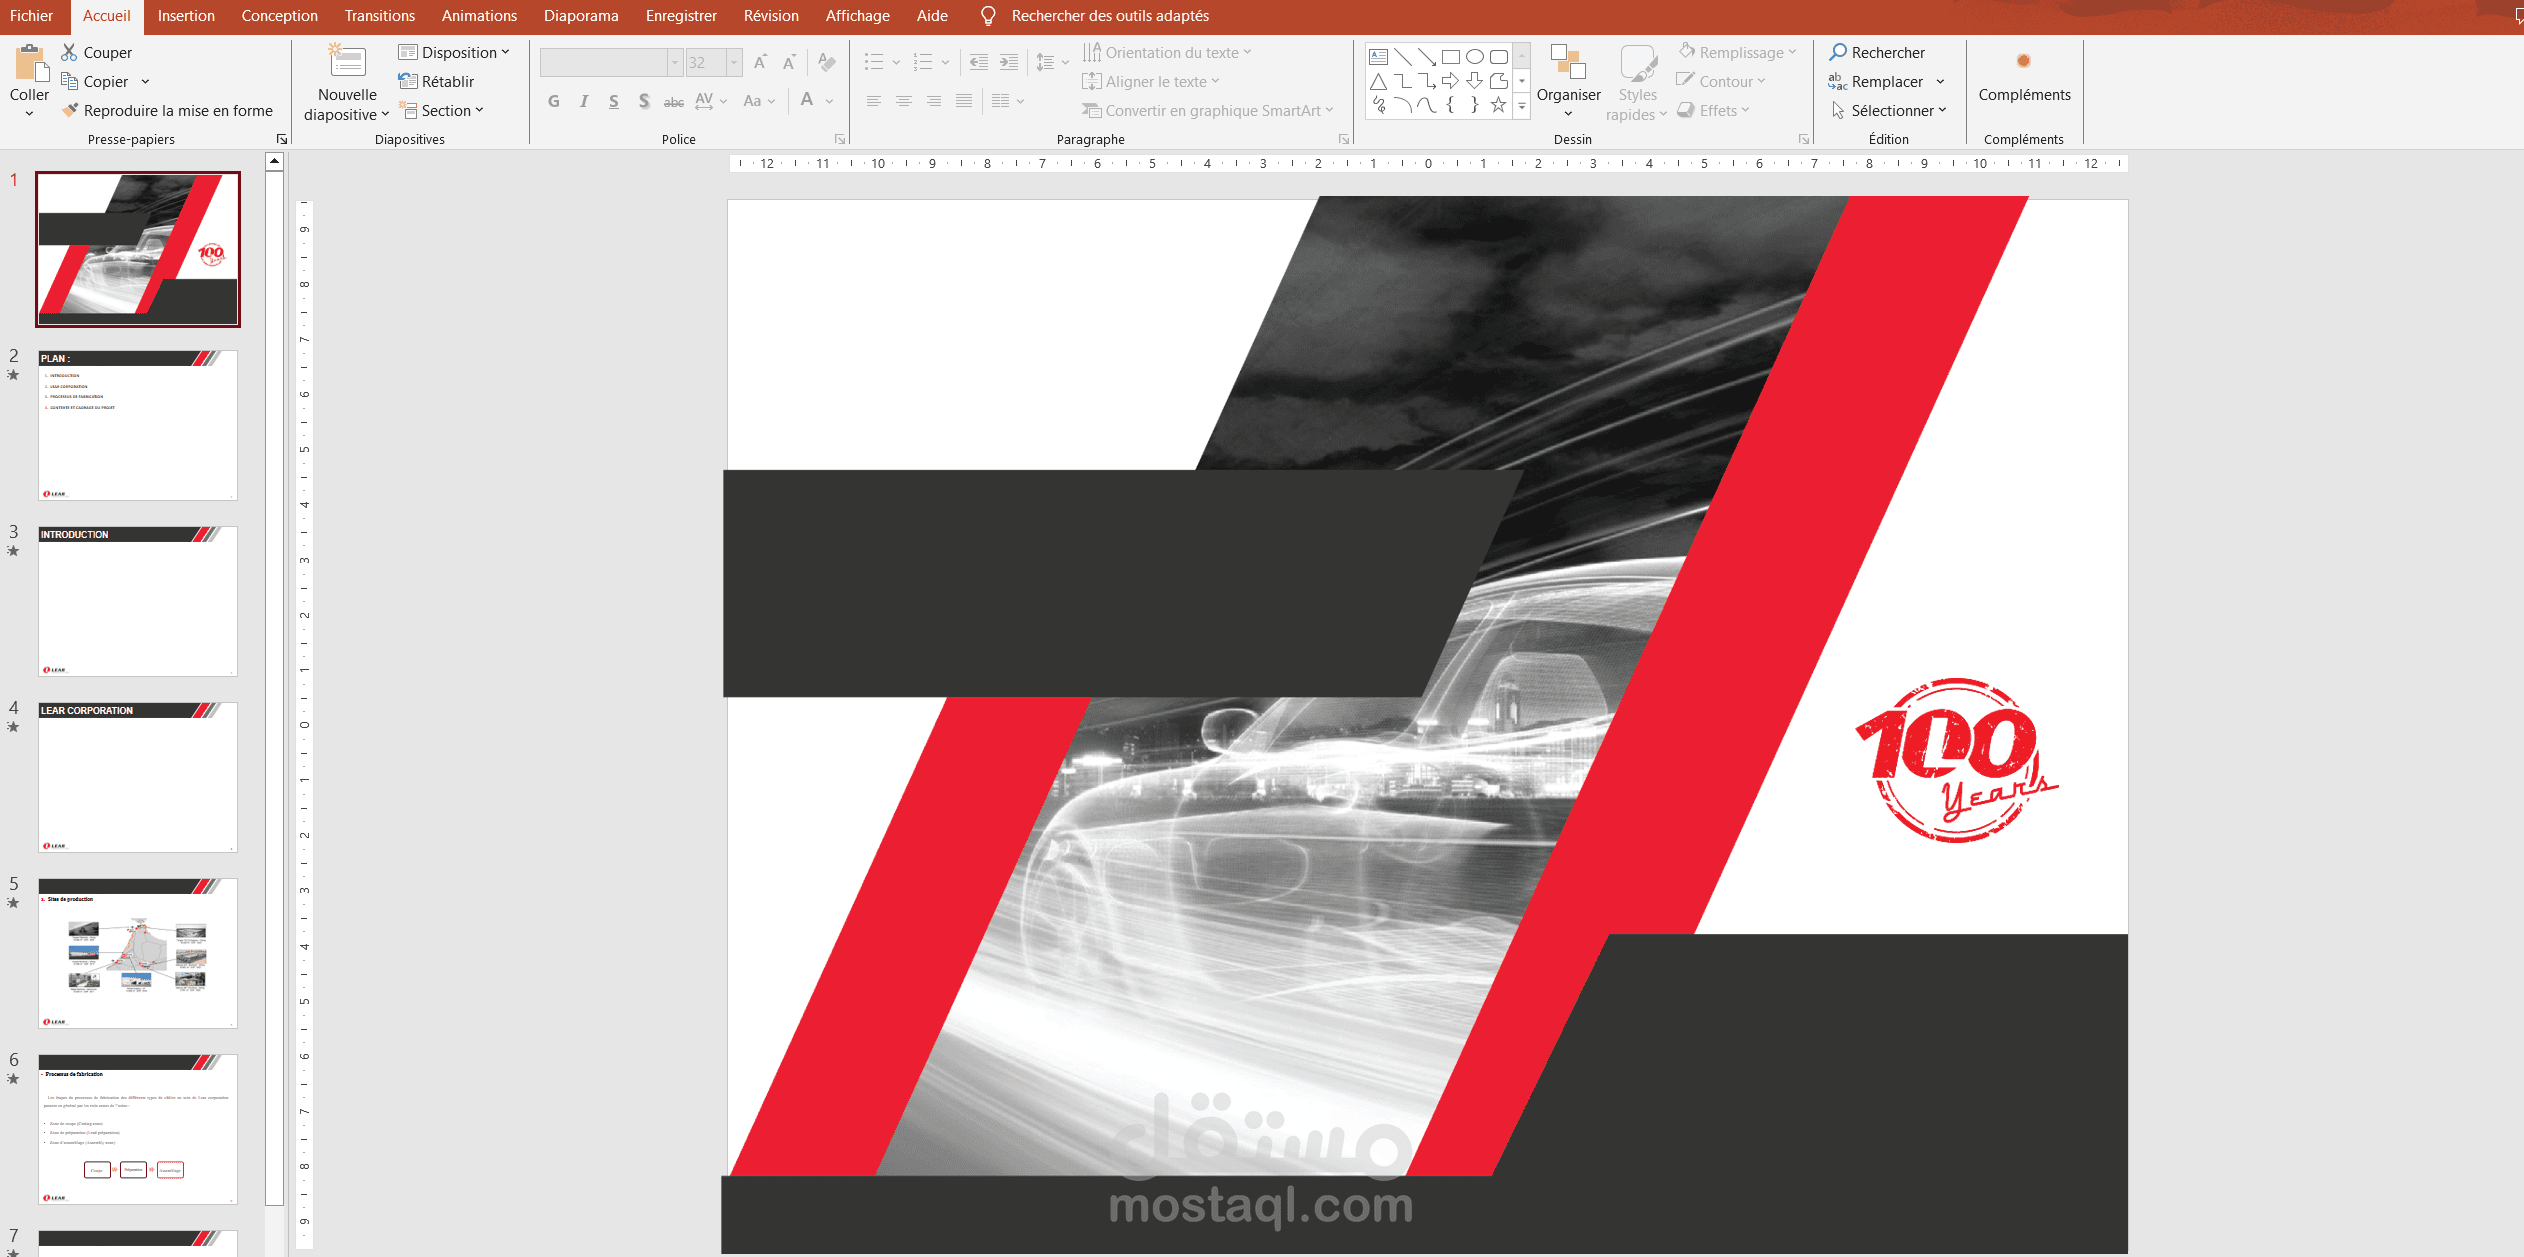
Task: Open the font name dropdown arrow
Action: [675, 63]
